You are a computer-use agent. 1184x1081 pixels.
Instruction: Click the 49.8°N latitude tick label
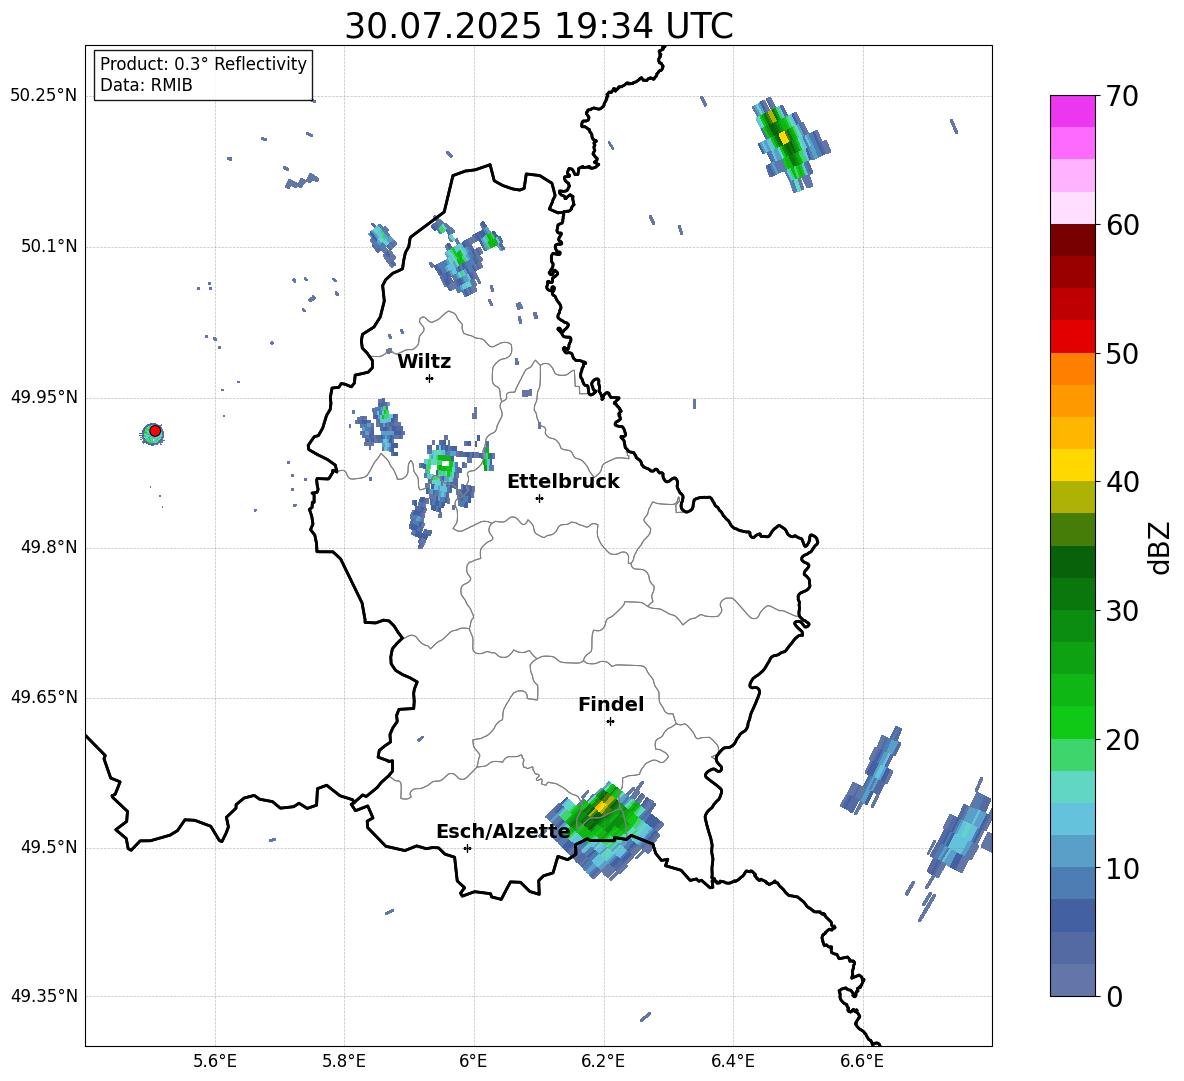click(x=48, y=547)
